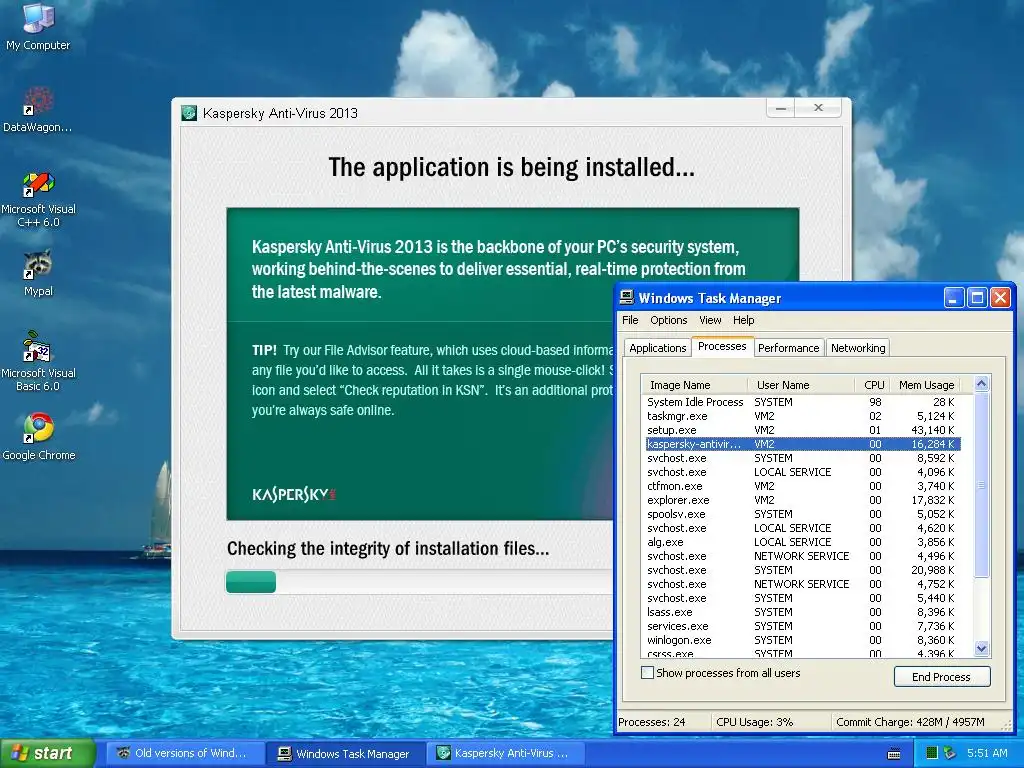Open the Start menu
The height and width of the screenshot is (768, 1024).
[46, 753]
